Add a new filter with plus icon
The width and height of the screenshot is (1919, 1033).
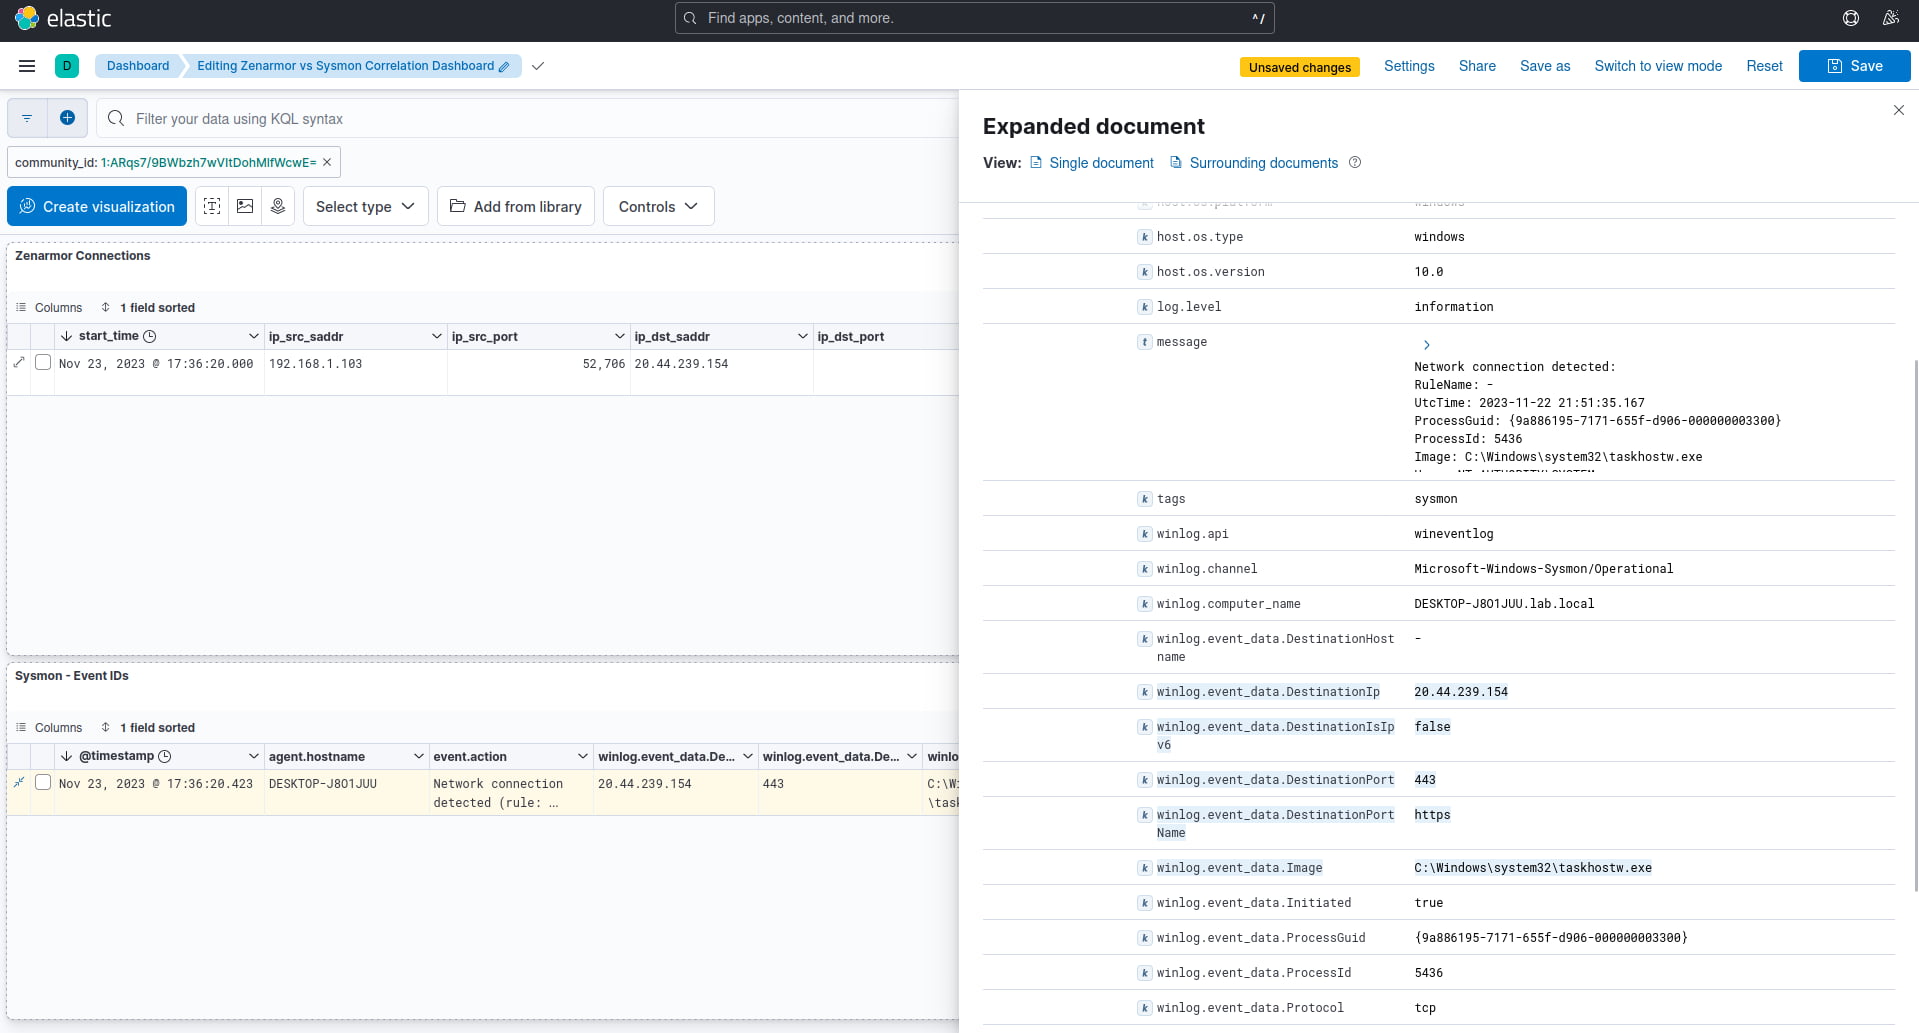point(67,118)
